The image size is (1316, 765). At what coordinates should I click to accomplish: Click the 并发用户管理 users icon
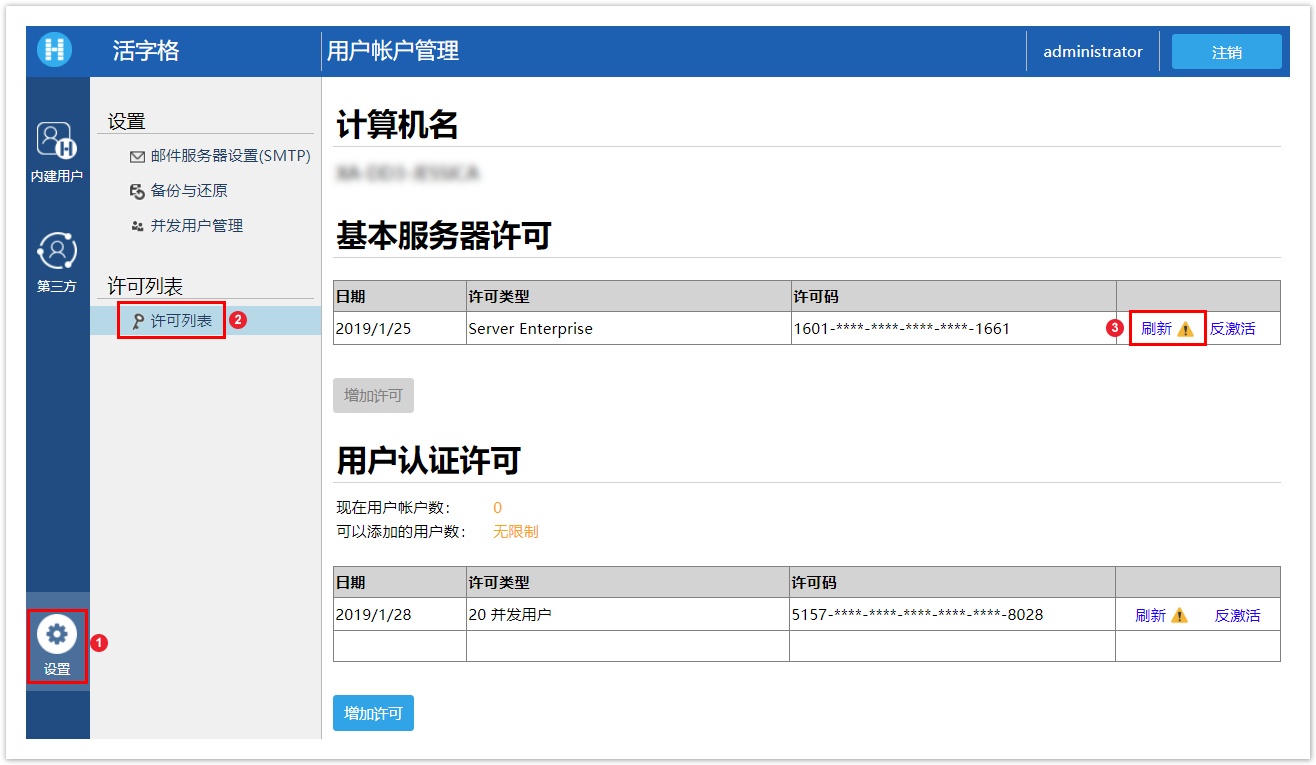[x=137, y=227]
